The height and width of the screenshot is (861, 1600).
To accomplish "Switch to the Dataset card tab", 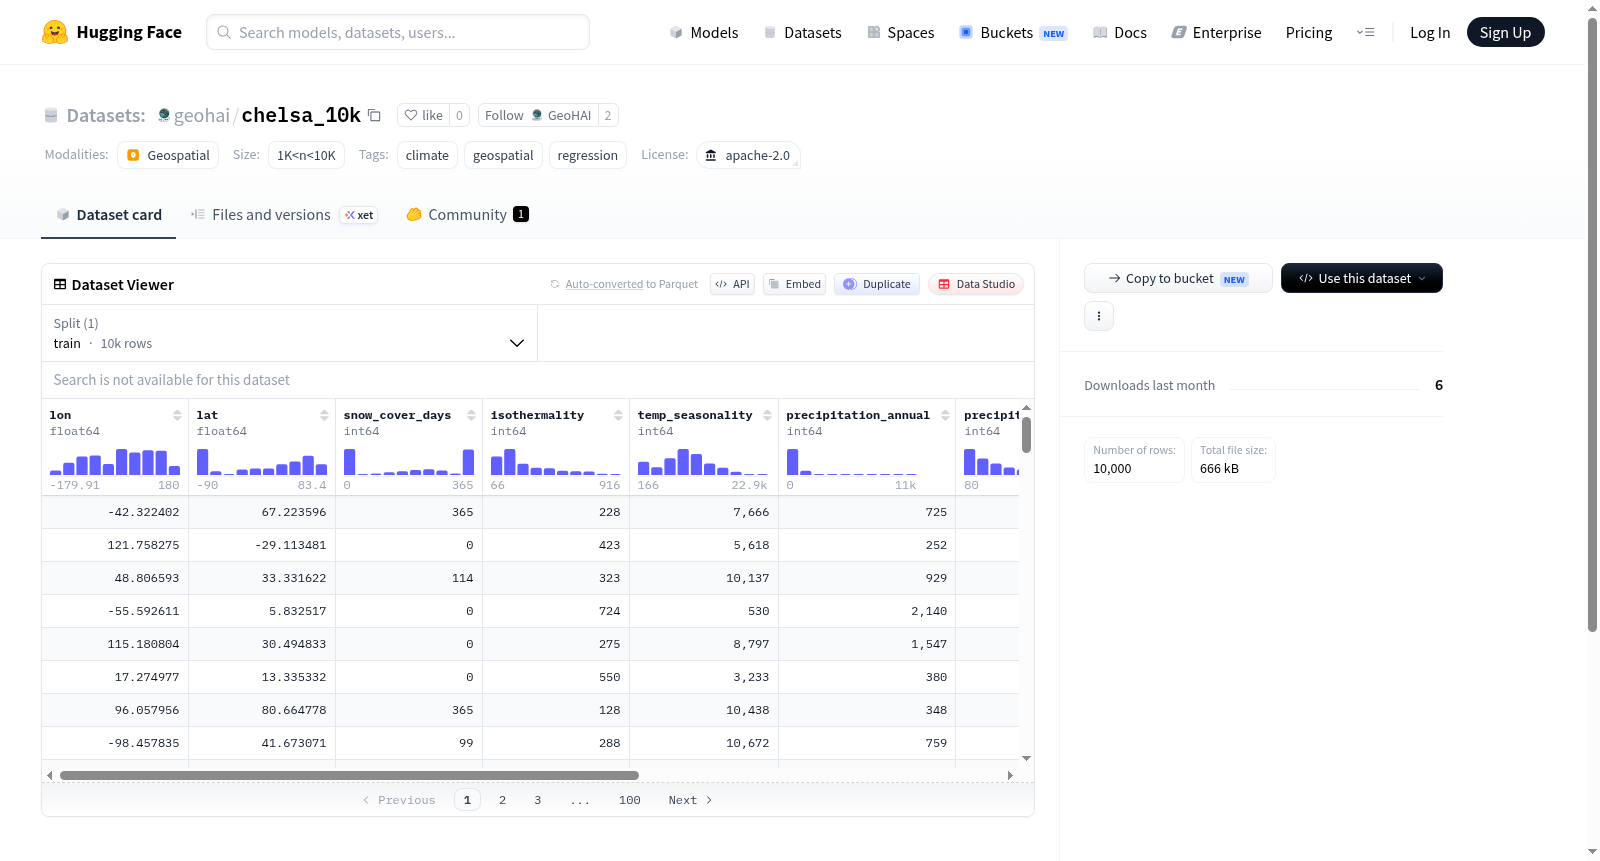I will [x=108, y=215].
